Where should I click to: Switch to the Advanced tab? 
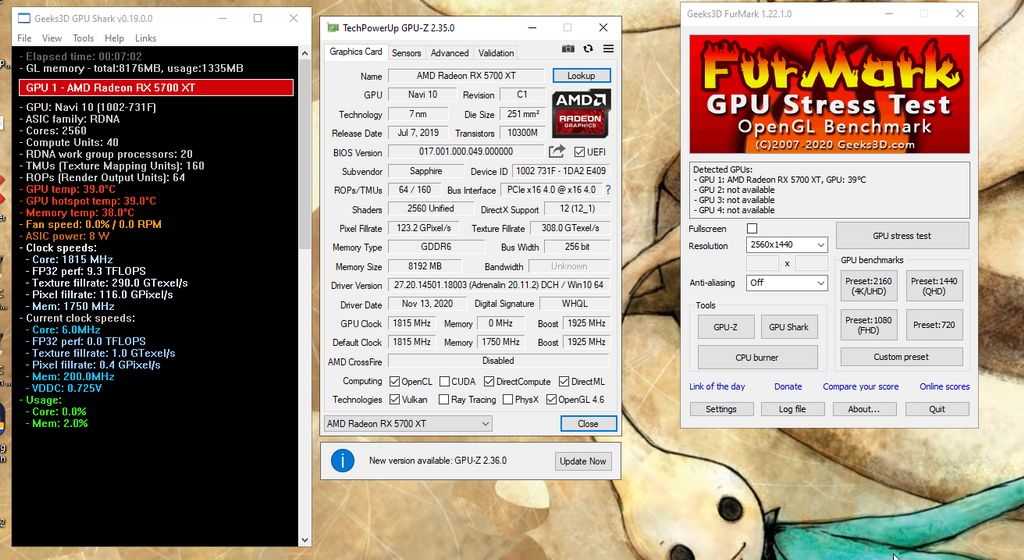[449, 53]
